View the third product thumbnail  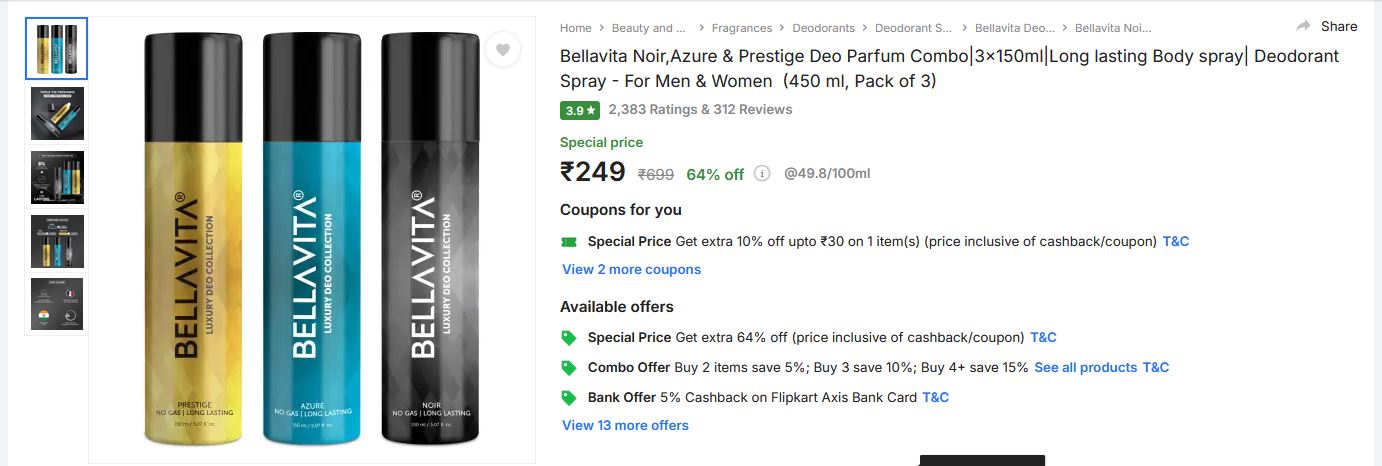coord(57,177)
